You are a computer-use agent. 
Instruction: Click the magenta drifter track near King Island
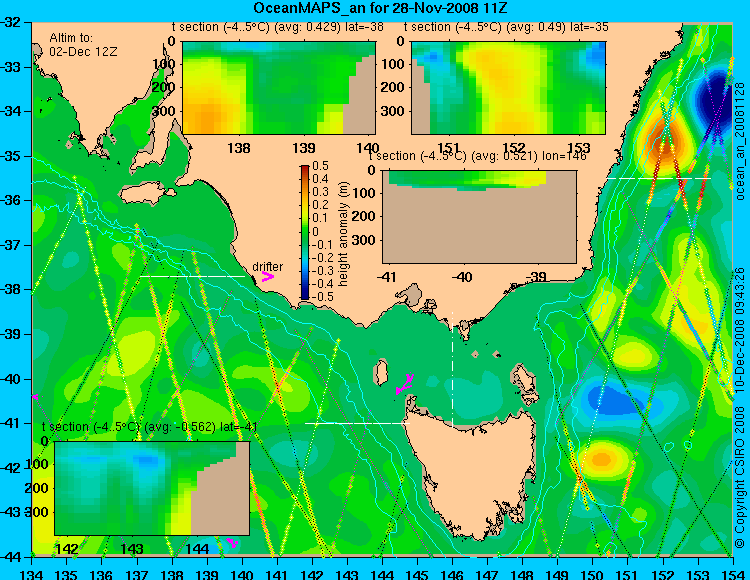[405, 384]
